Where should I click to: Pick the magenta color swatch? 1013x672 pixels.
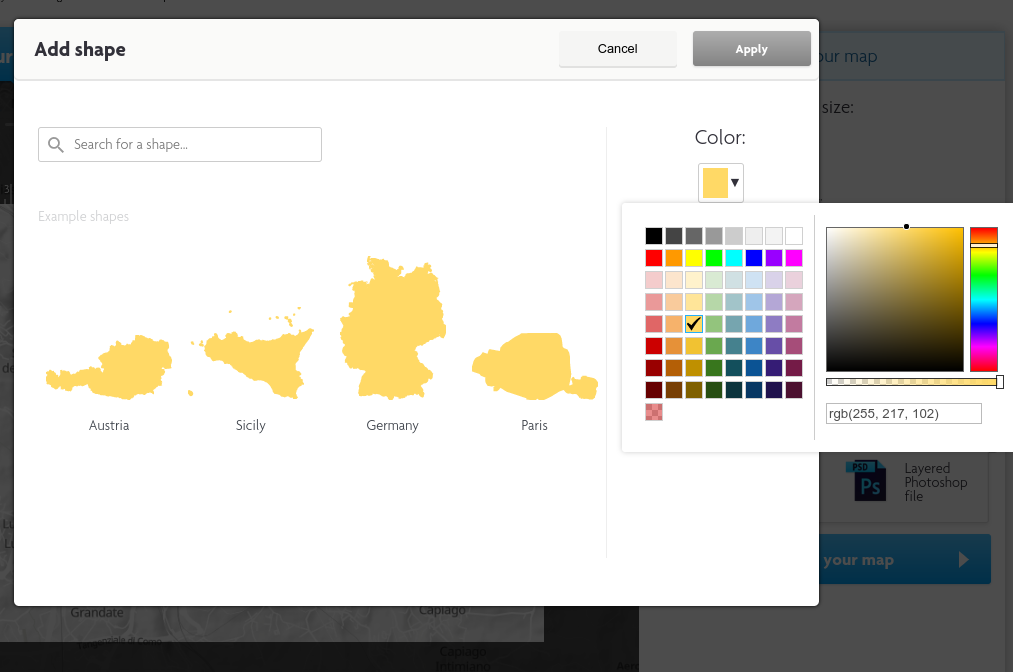pos(794,258)
